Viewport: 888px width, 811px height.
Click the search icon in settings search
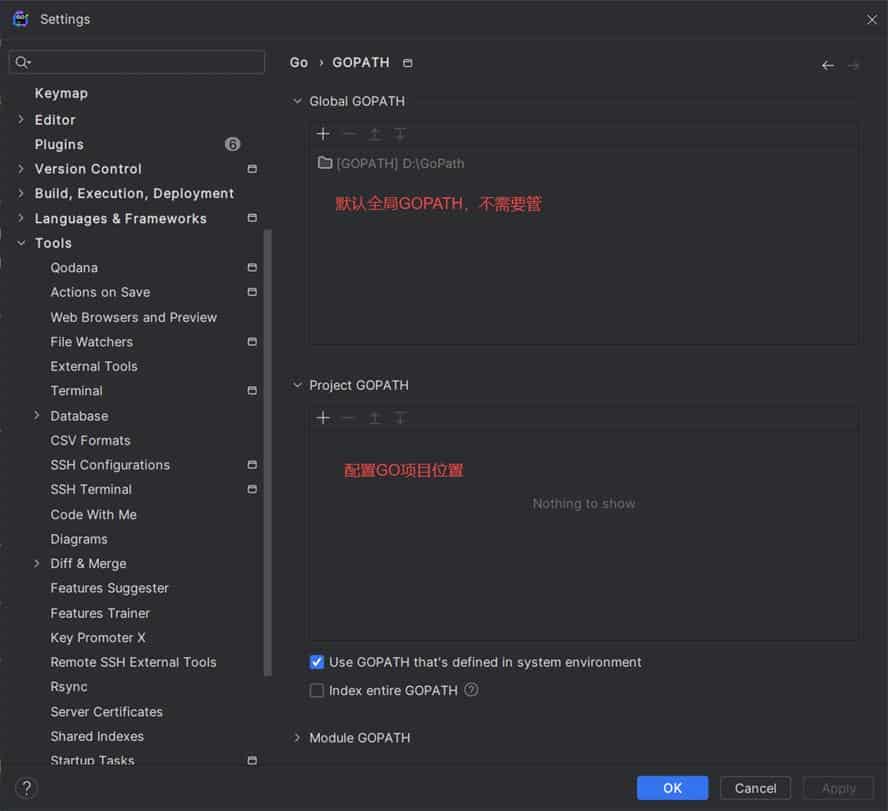(x=22, y=62)
